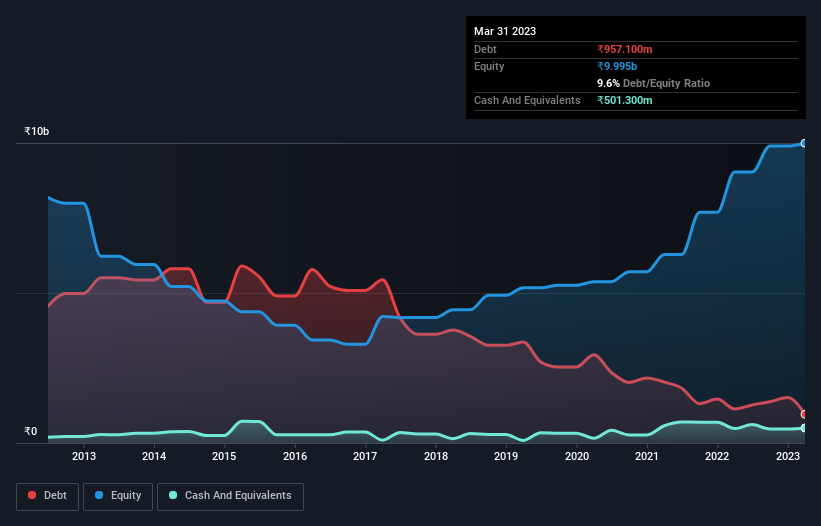The height and width of the screenshot is (526, 821).
Task: Click the 2019 x-axis label
Action: click(506, 456)
